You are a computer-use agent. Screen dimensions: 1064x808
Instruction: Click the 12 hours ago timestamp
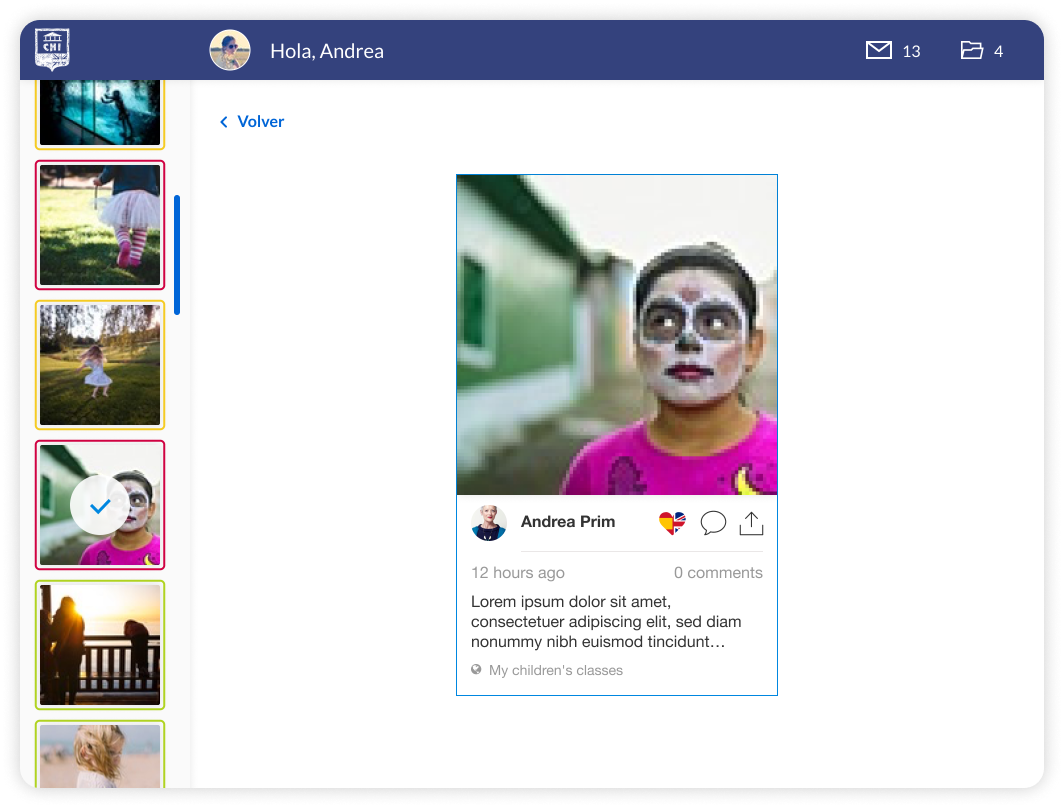[518, 573]
